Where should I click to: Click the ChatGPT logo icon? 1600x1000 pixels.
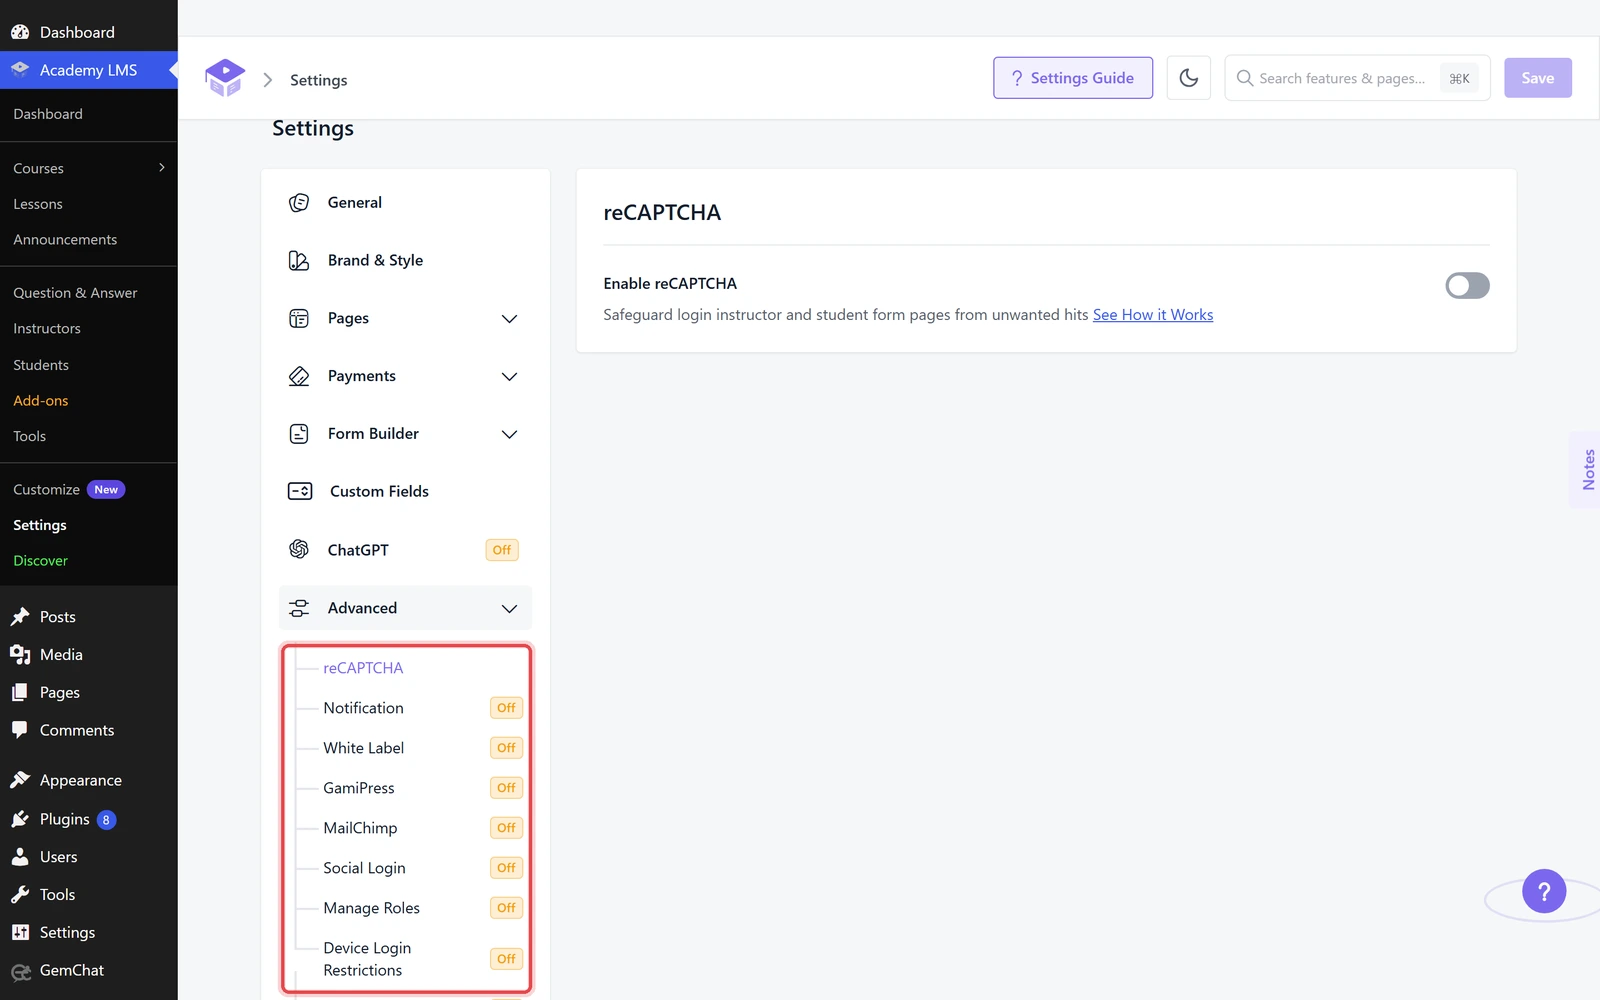click(299, 549)
